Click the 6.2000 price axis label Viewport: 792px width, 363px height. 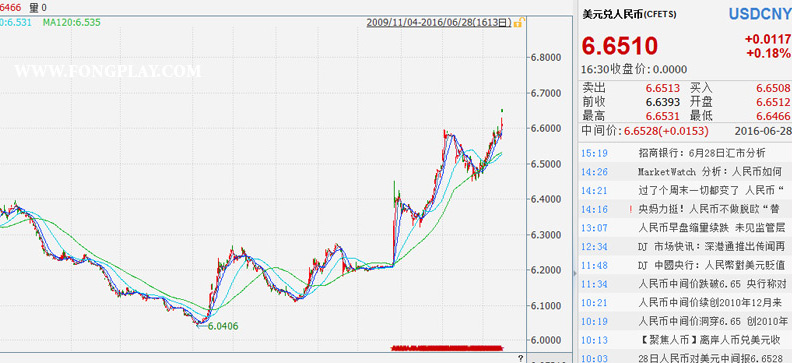(546, 270)
